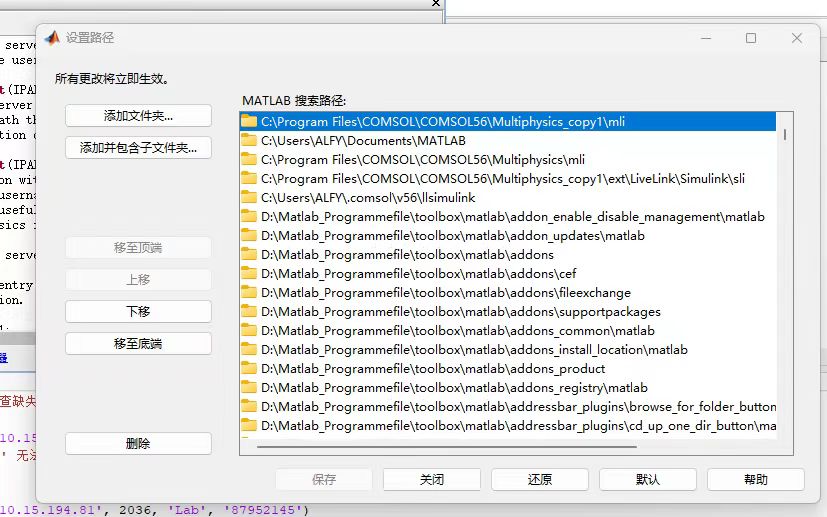Click the MATLAB logo icon in title bar
The image size is (827, 517).
(51, 38)
